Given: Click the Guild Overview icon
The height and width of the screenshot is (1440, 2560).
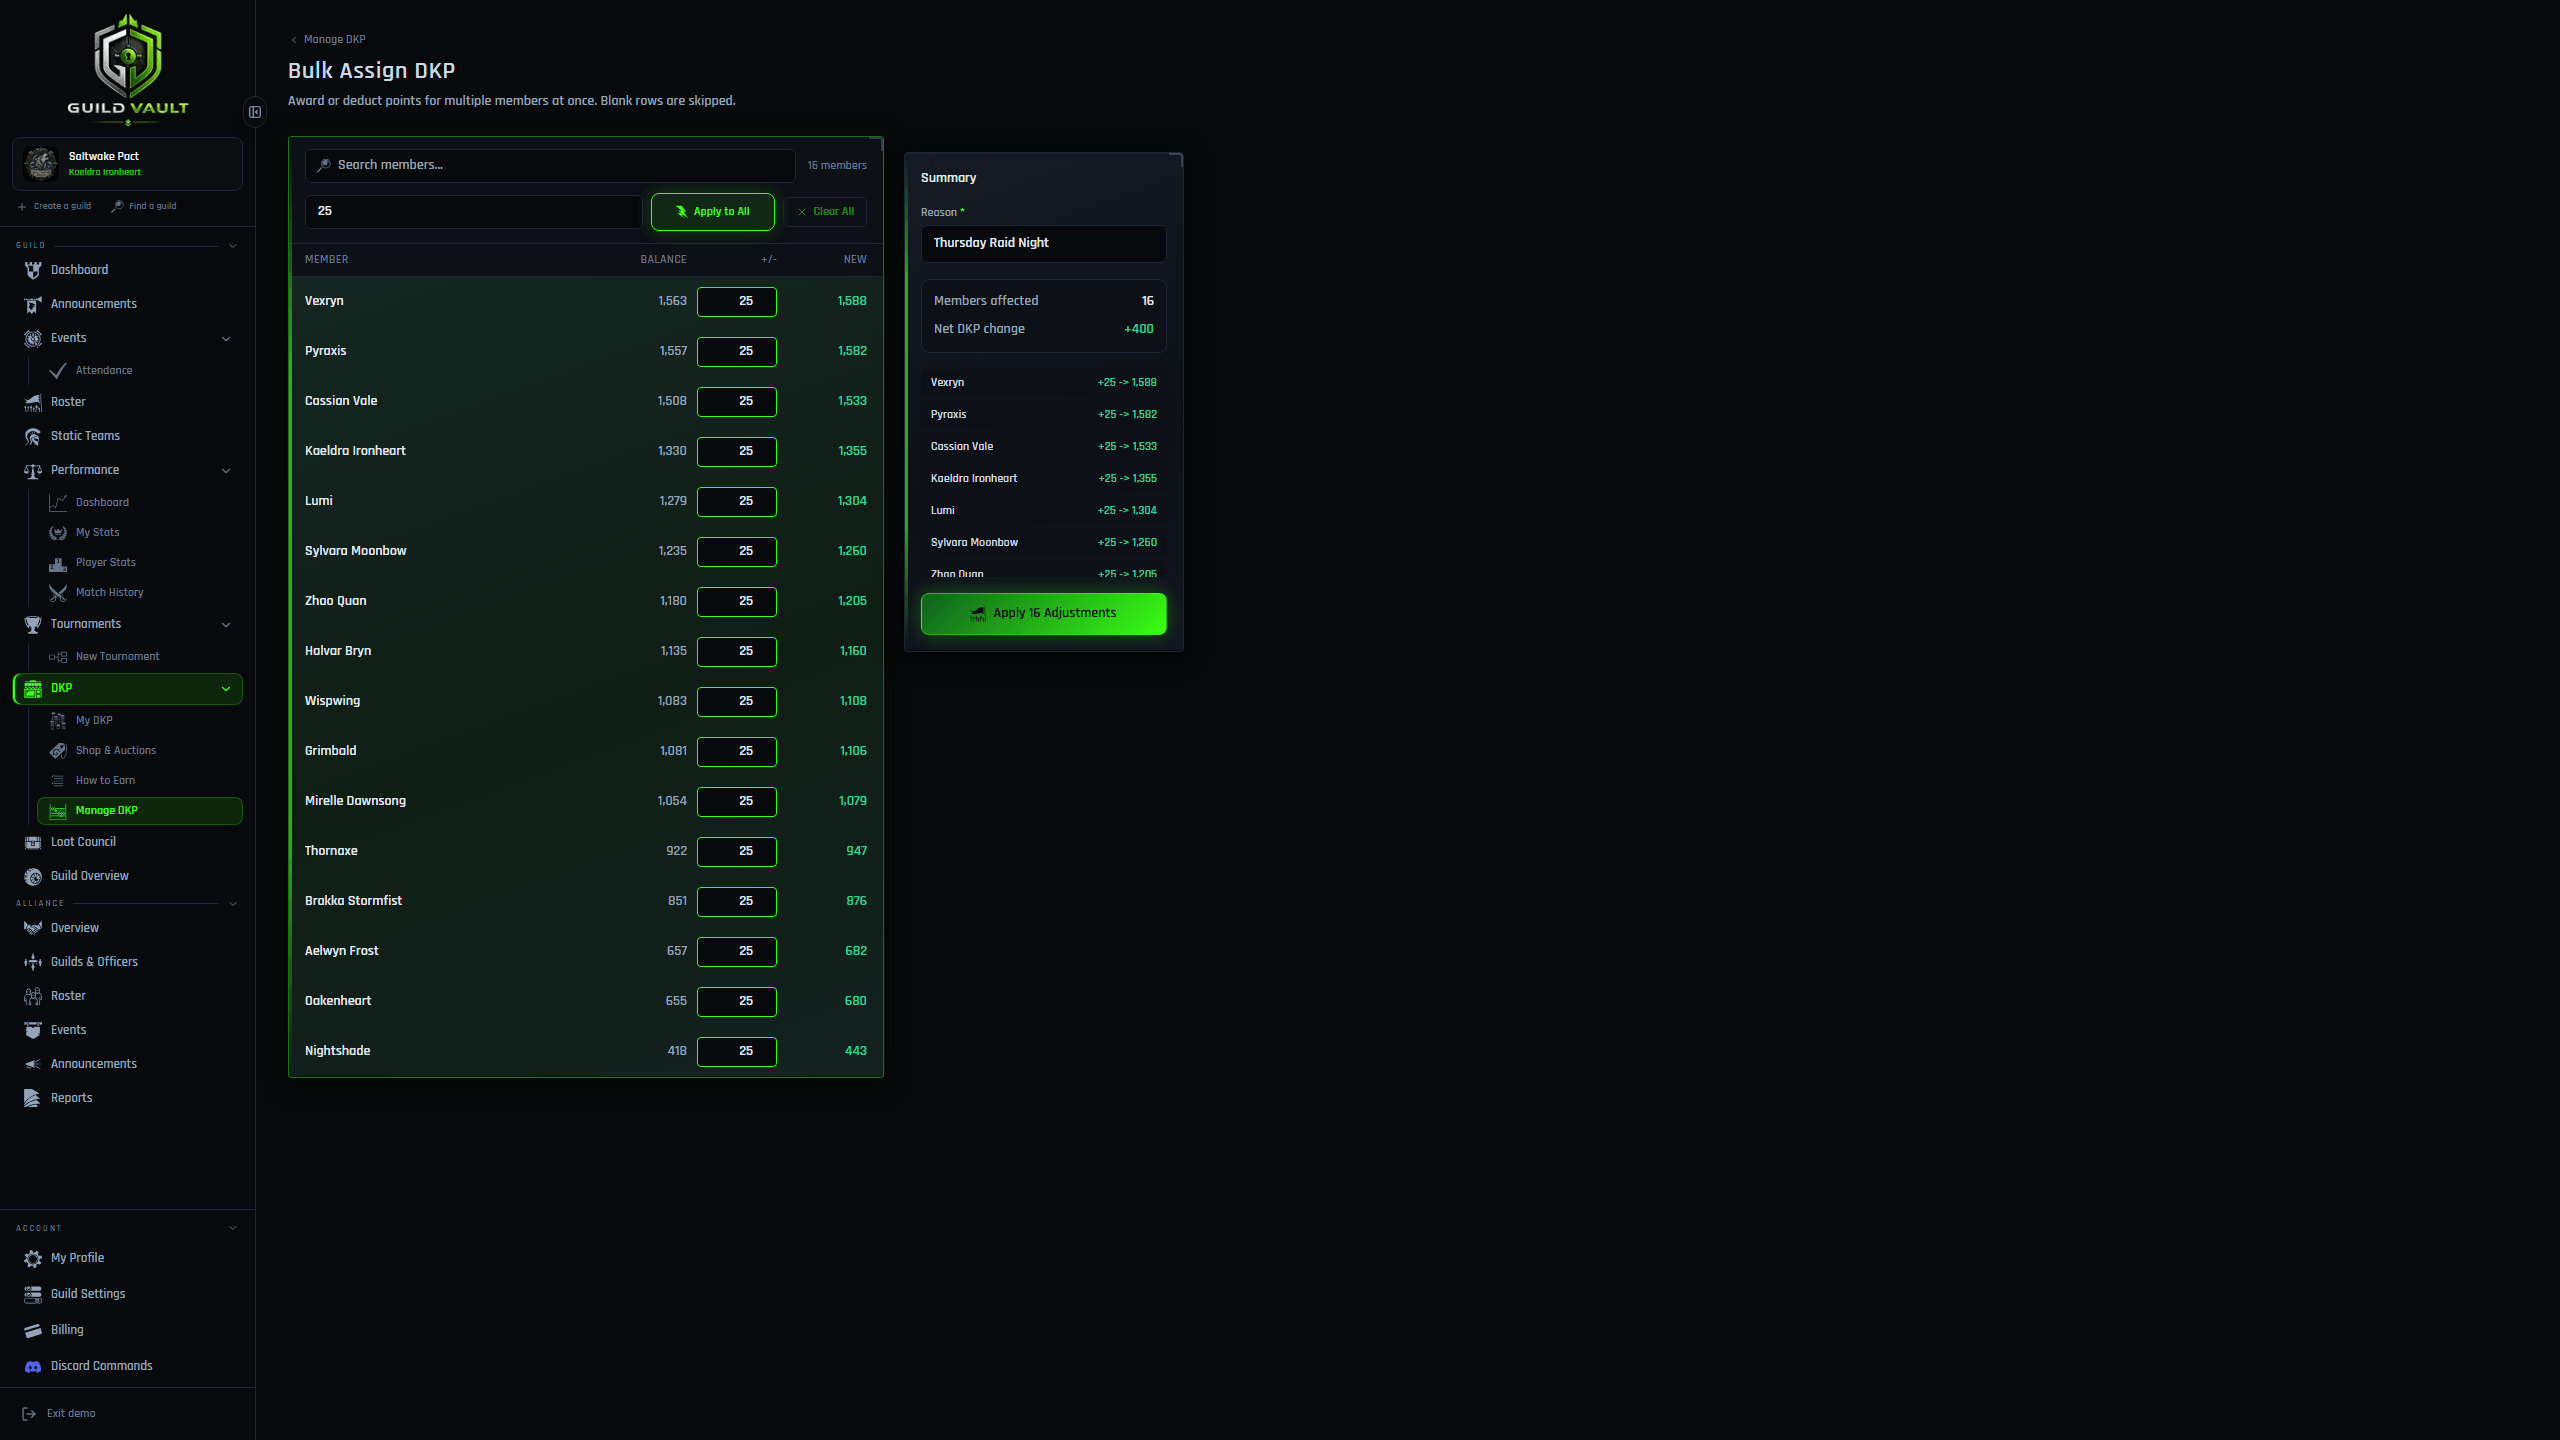Looking at the screenshot, I should tap(33, 876).
